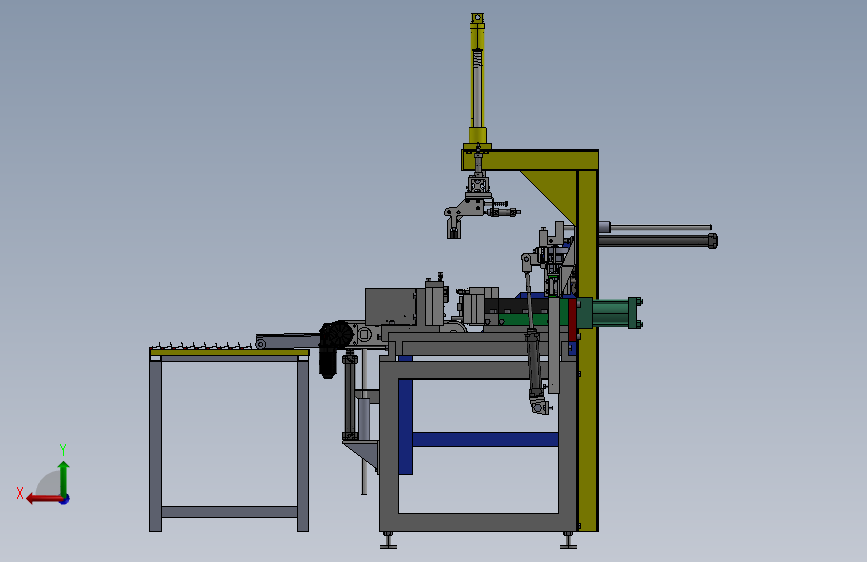The image size is (867, 562).
Task: Click the red X axis arrow of triad
Action: point(44,499)
